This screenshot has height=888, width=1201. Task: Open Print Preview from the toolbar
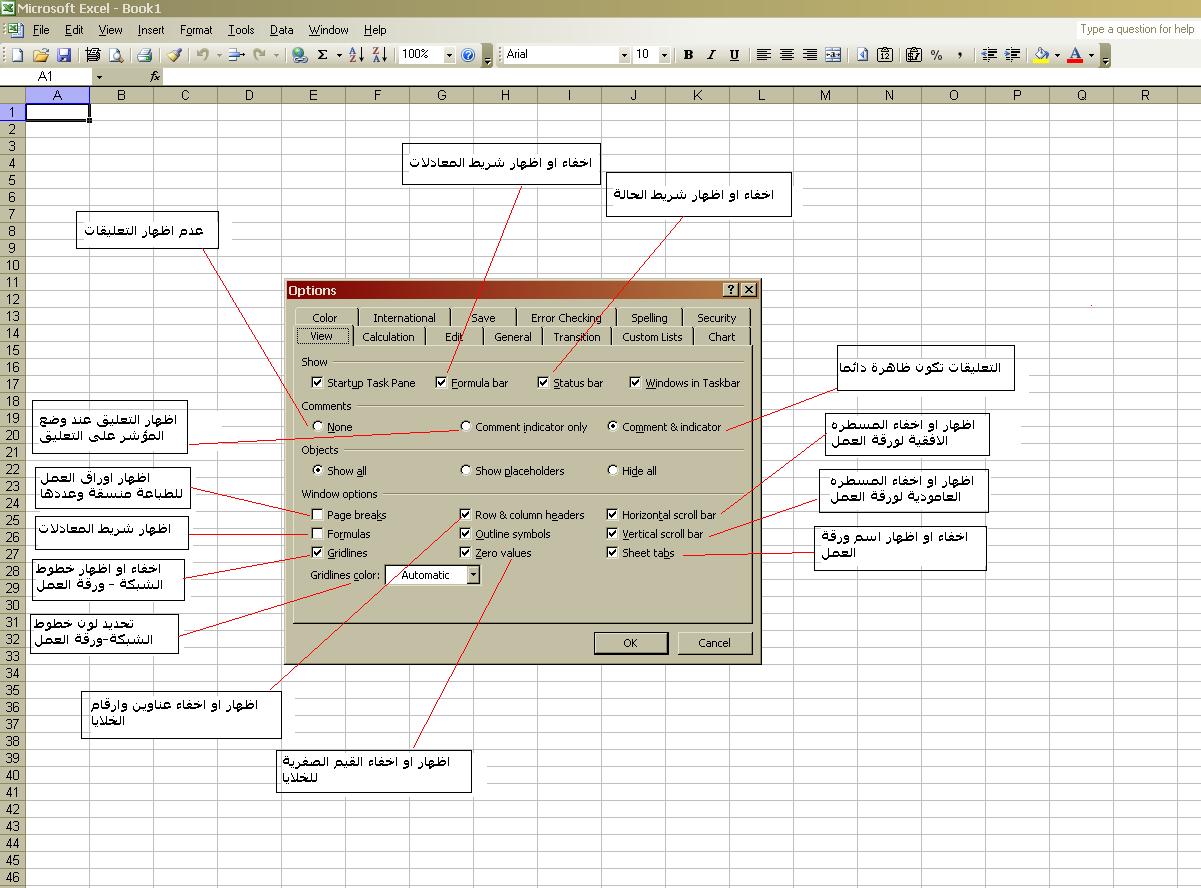point(115,55)
